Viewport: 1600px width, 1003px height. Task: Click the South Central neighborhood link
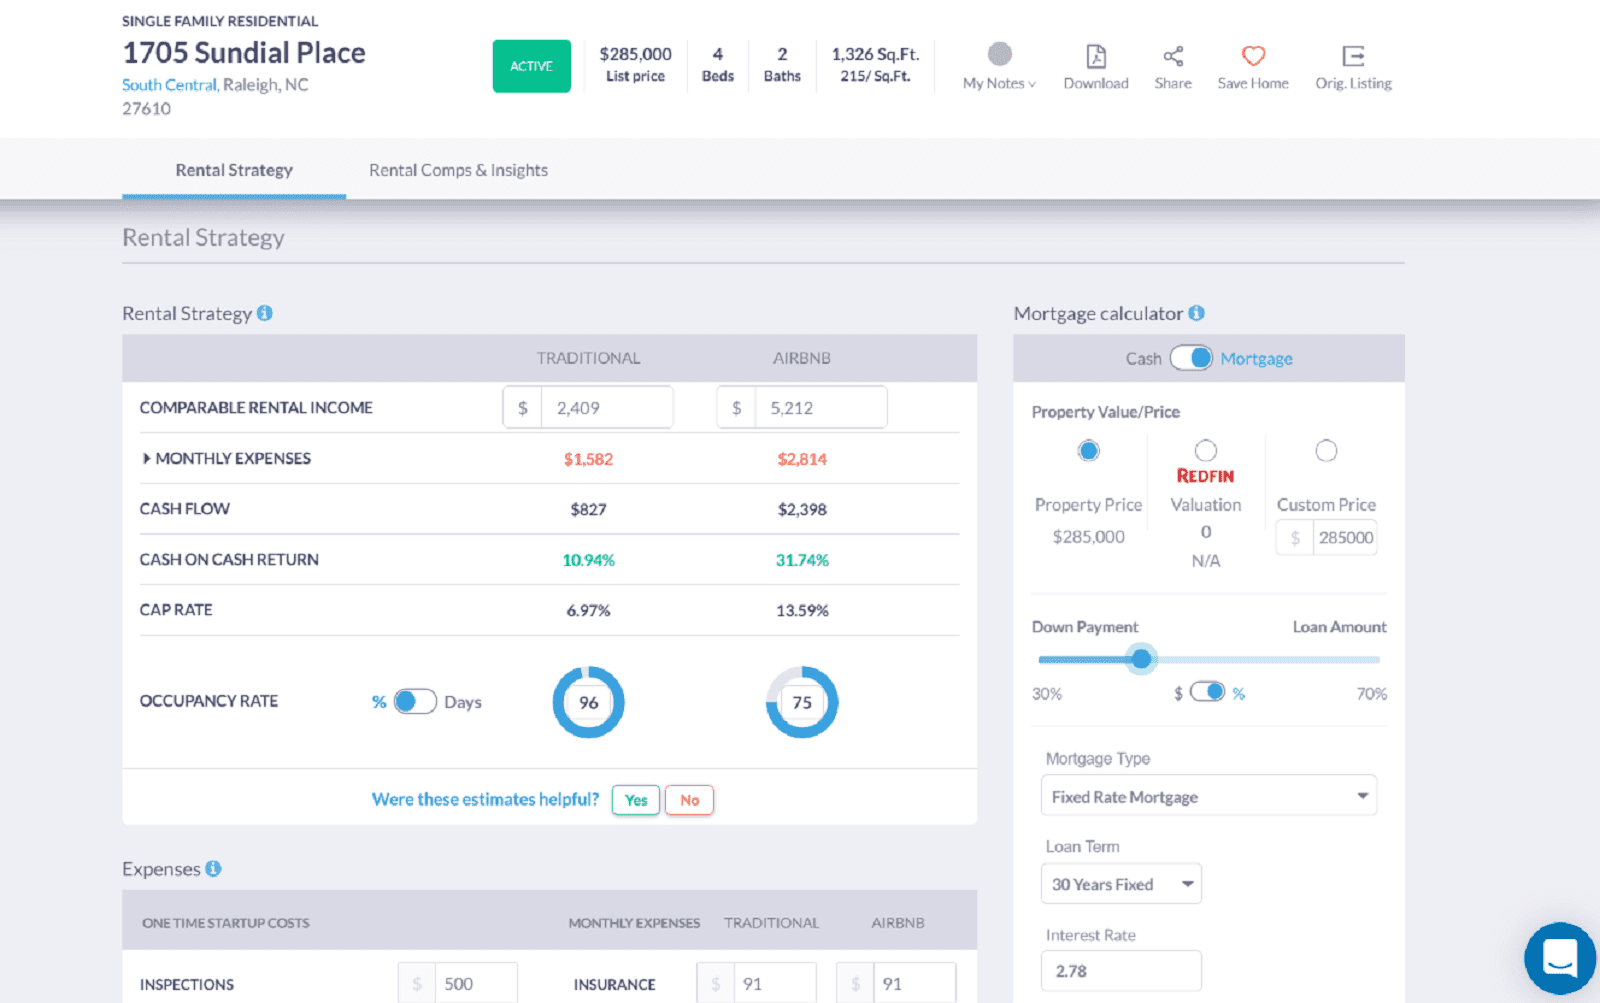click(169, 85)
